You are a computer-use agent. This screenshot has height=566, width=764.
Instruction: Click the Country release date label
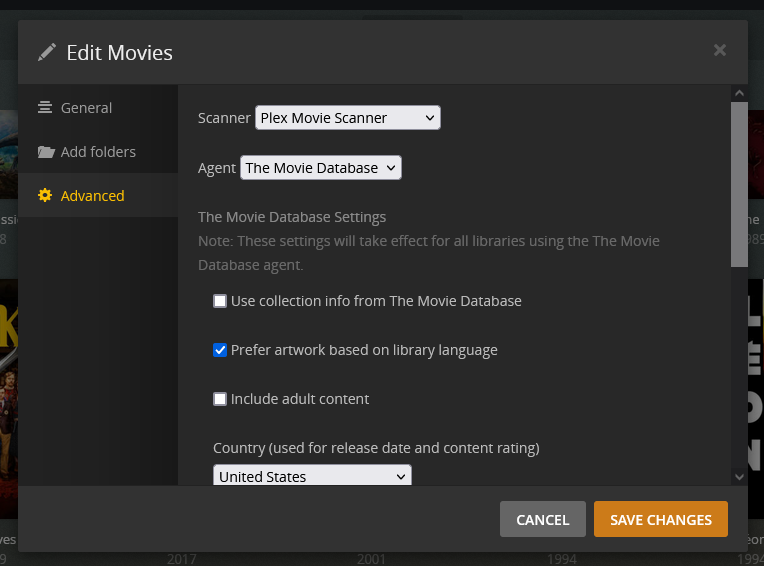coord(376,448)
